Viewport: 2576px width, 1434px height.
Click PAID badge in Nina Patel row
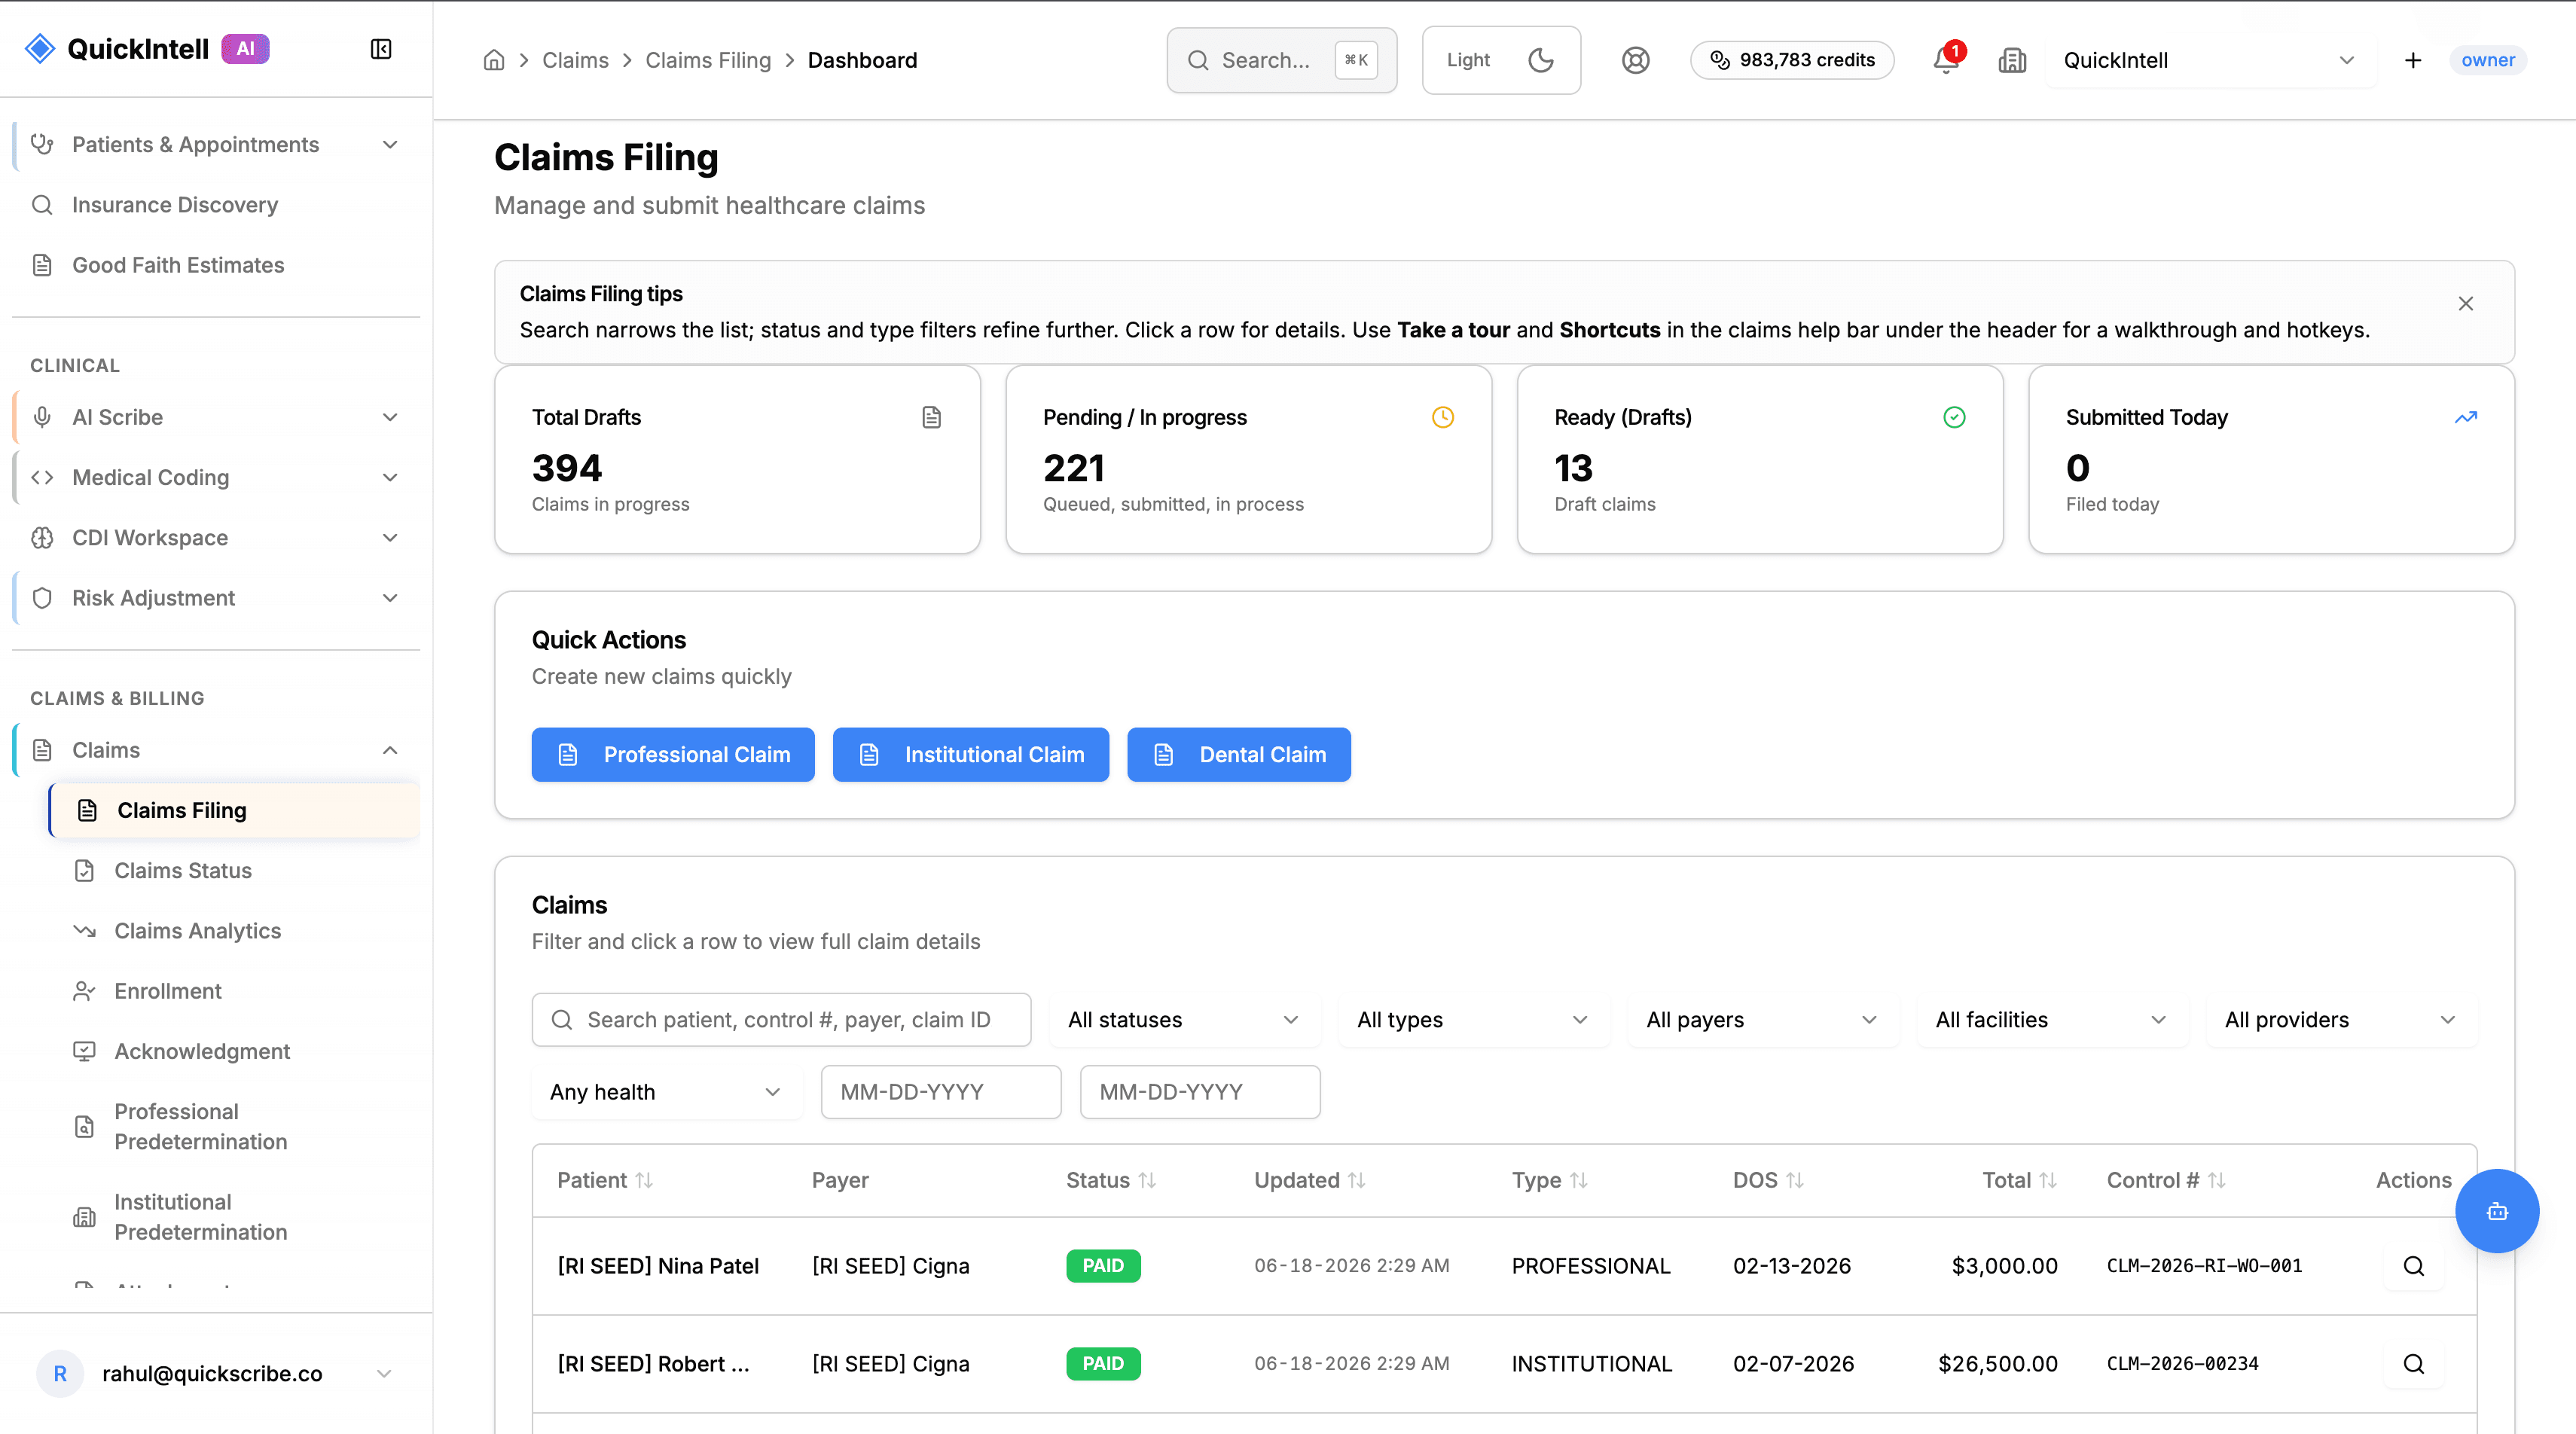click(x=1103, y=1266)
